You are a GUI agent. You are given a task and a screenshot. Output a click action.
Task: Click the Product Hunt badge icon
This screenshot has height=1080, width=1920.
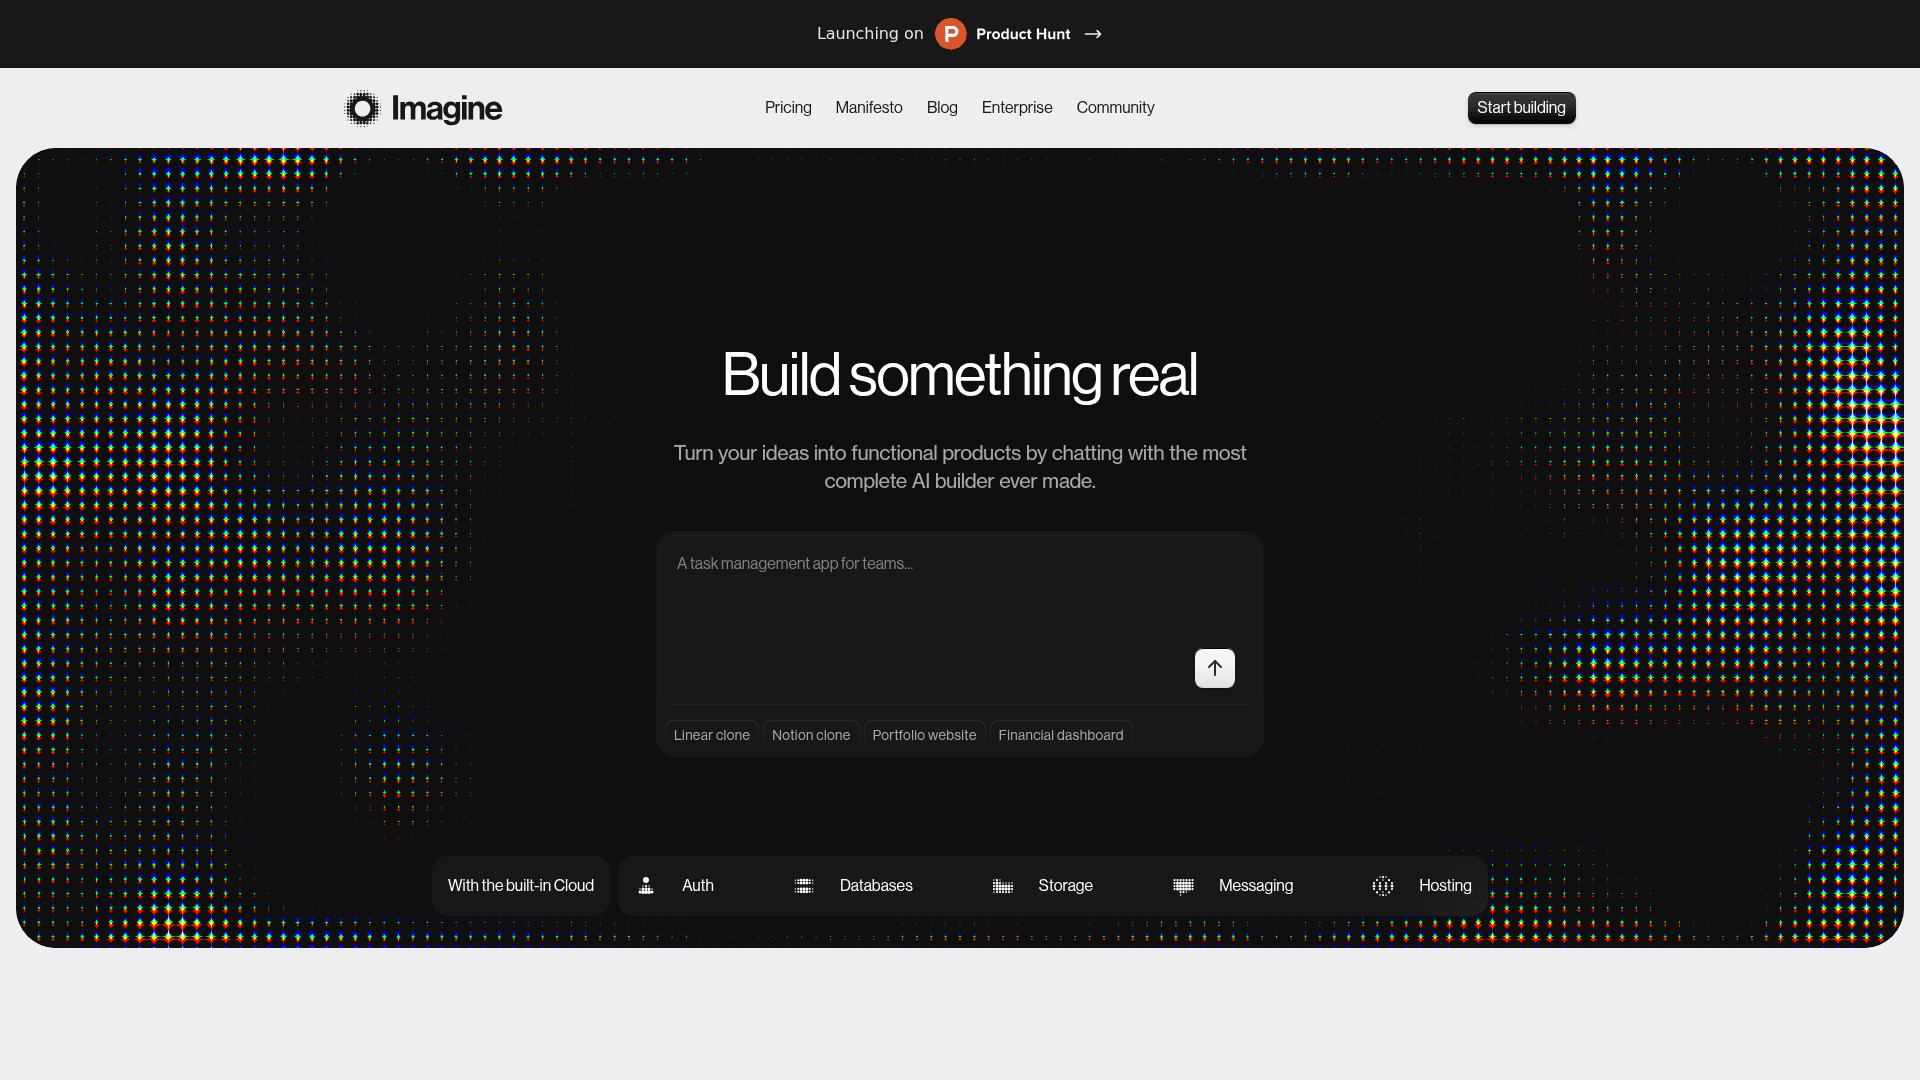pyautogui.click(x=950, y=33)
